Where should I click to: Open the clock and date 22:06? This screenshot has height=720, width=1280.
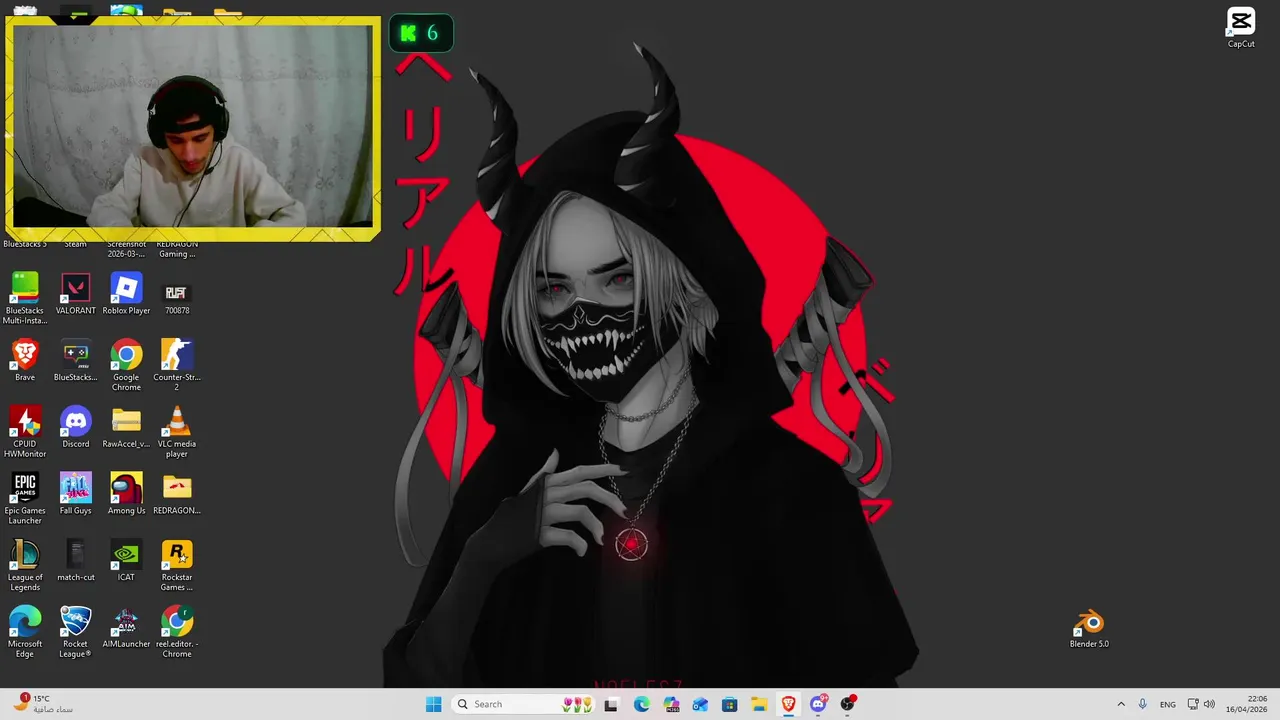[x=1246, y=704]
